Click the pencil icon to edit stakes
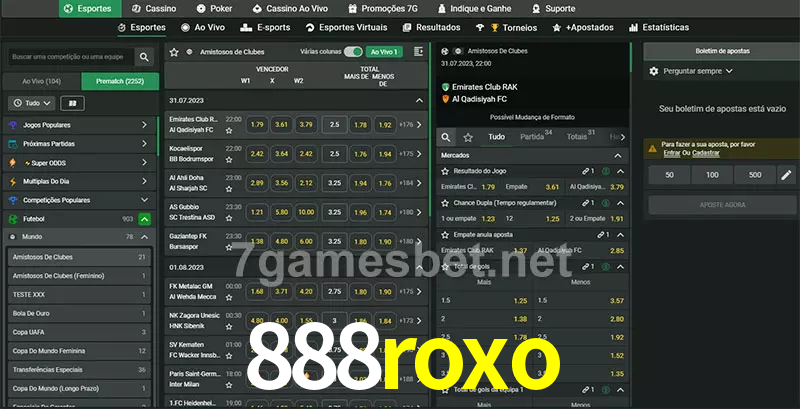 (785, 175)
